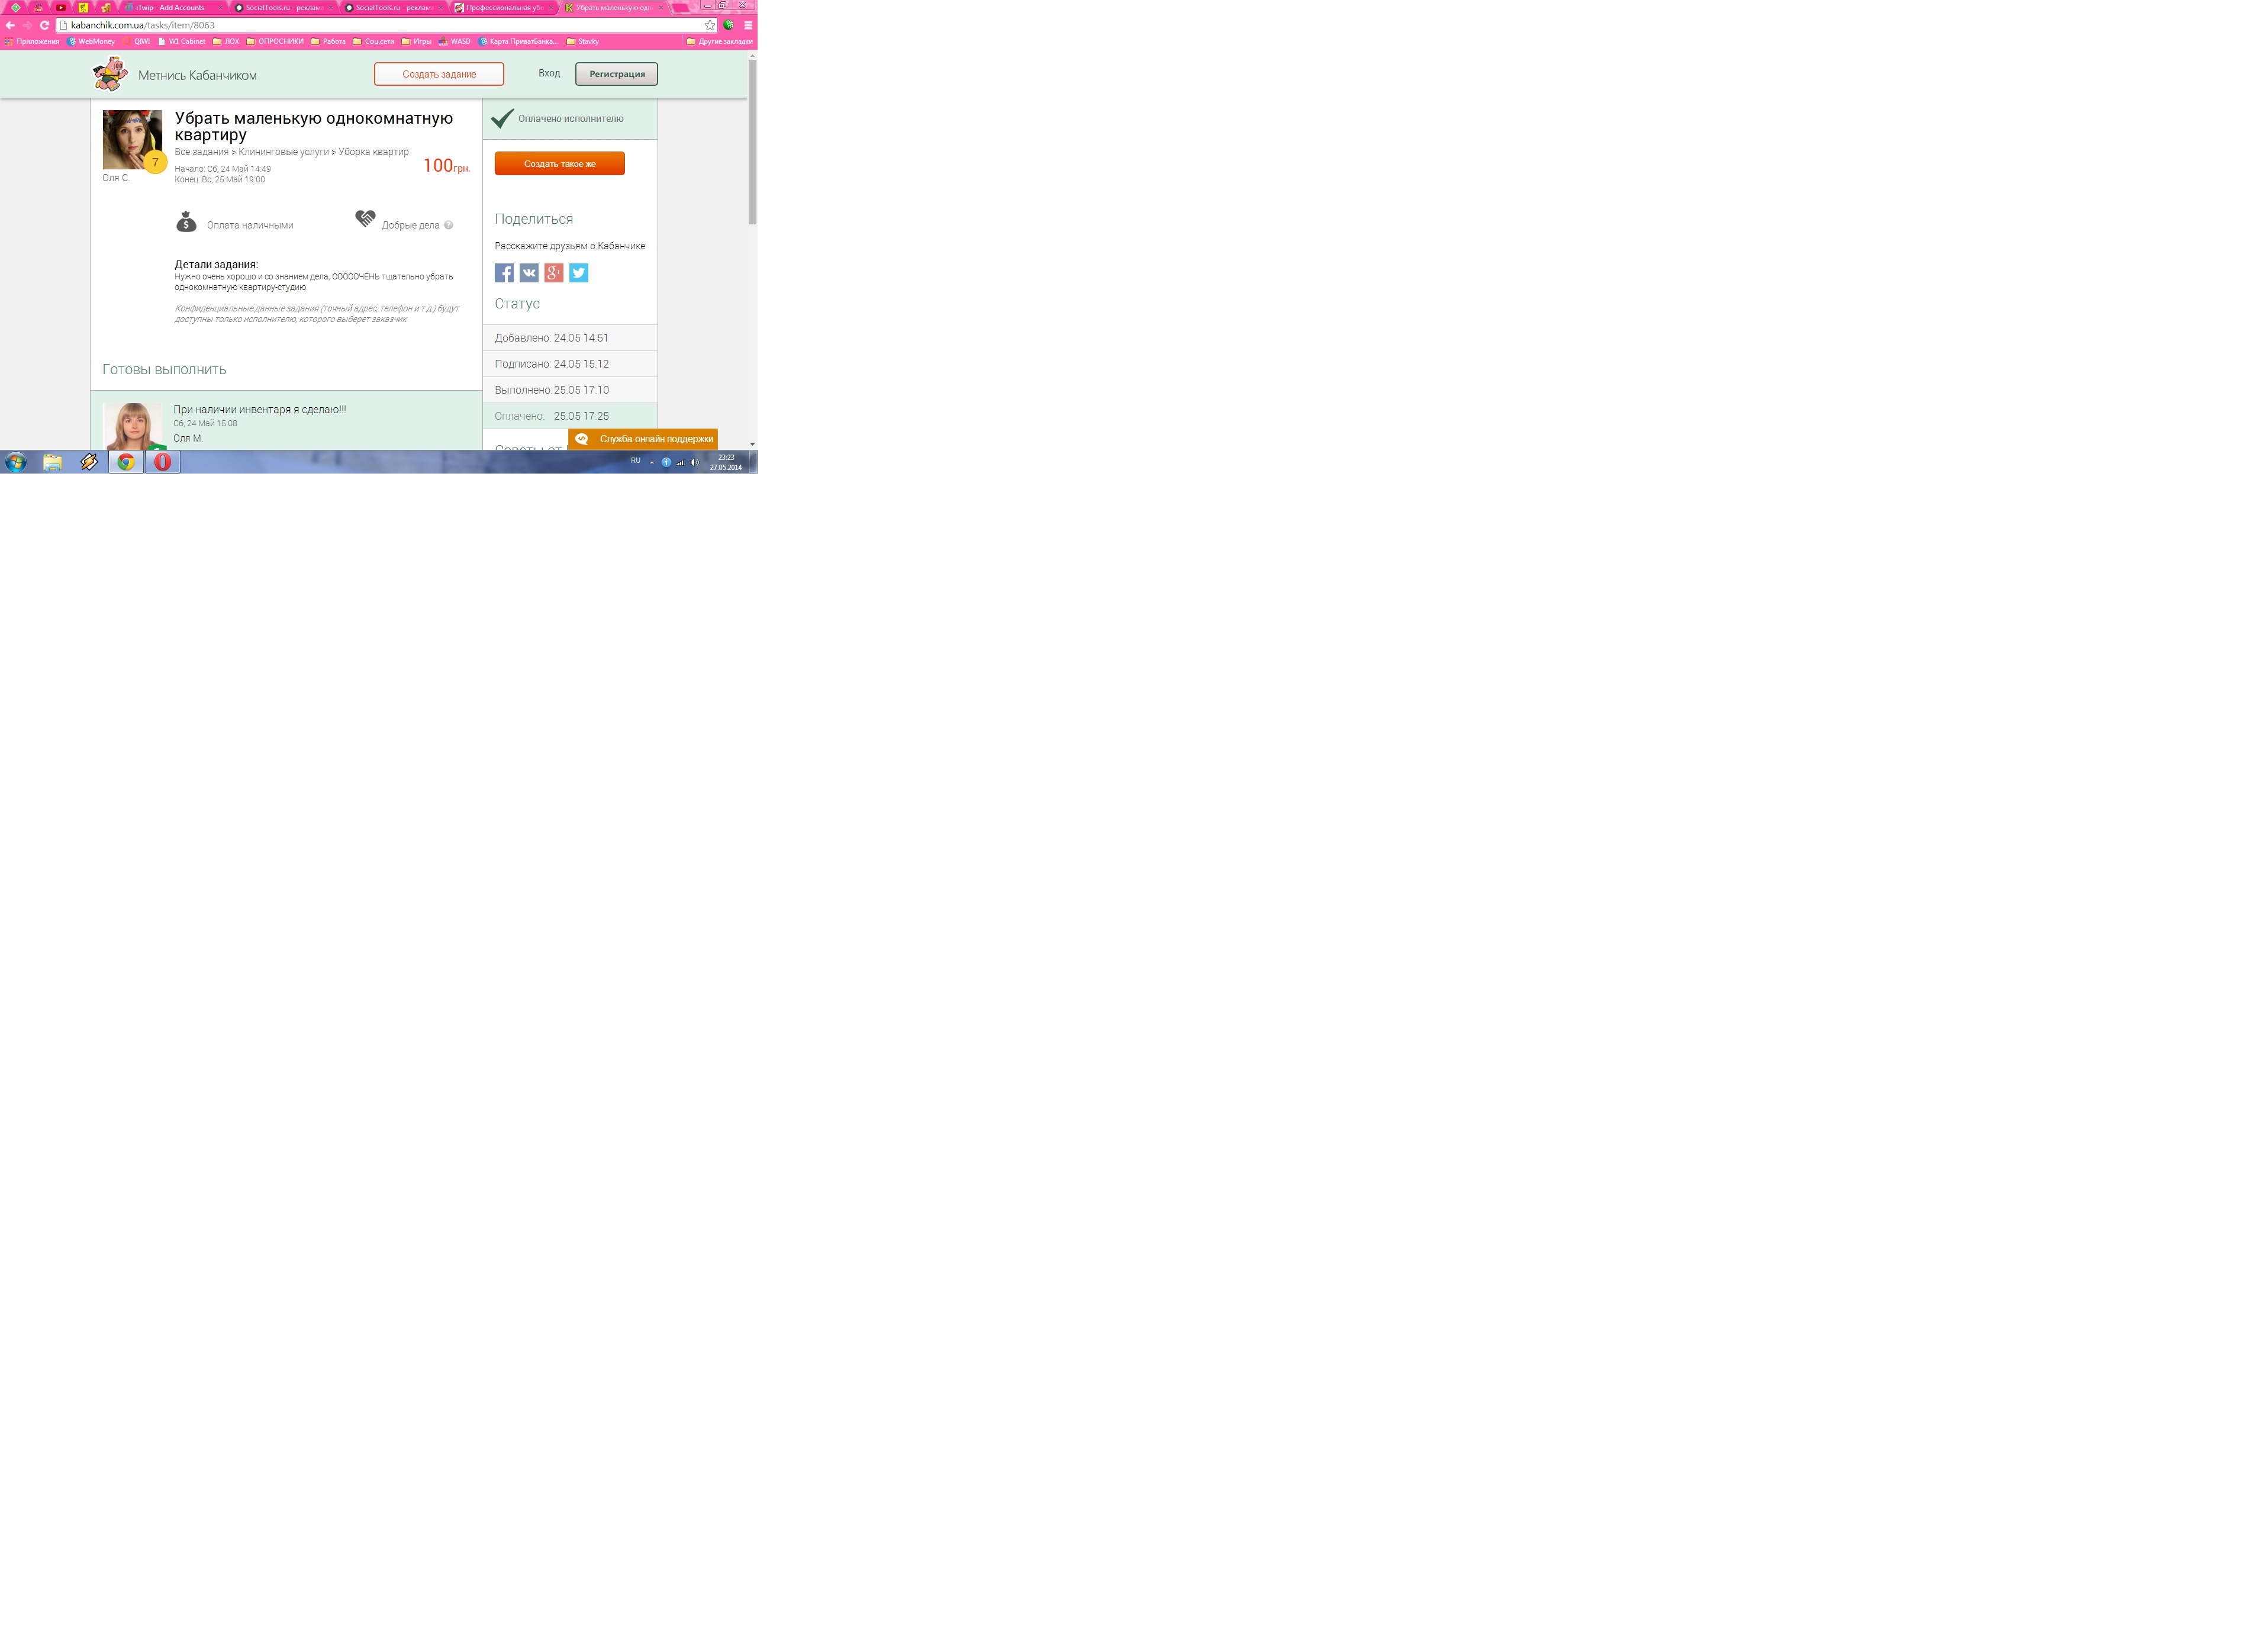The image size is (2268, 1629).
Task: Open Windows Explorer from the taskbar
Action: pyautogui.click(x=52, y=462)
